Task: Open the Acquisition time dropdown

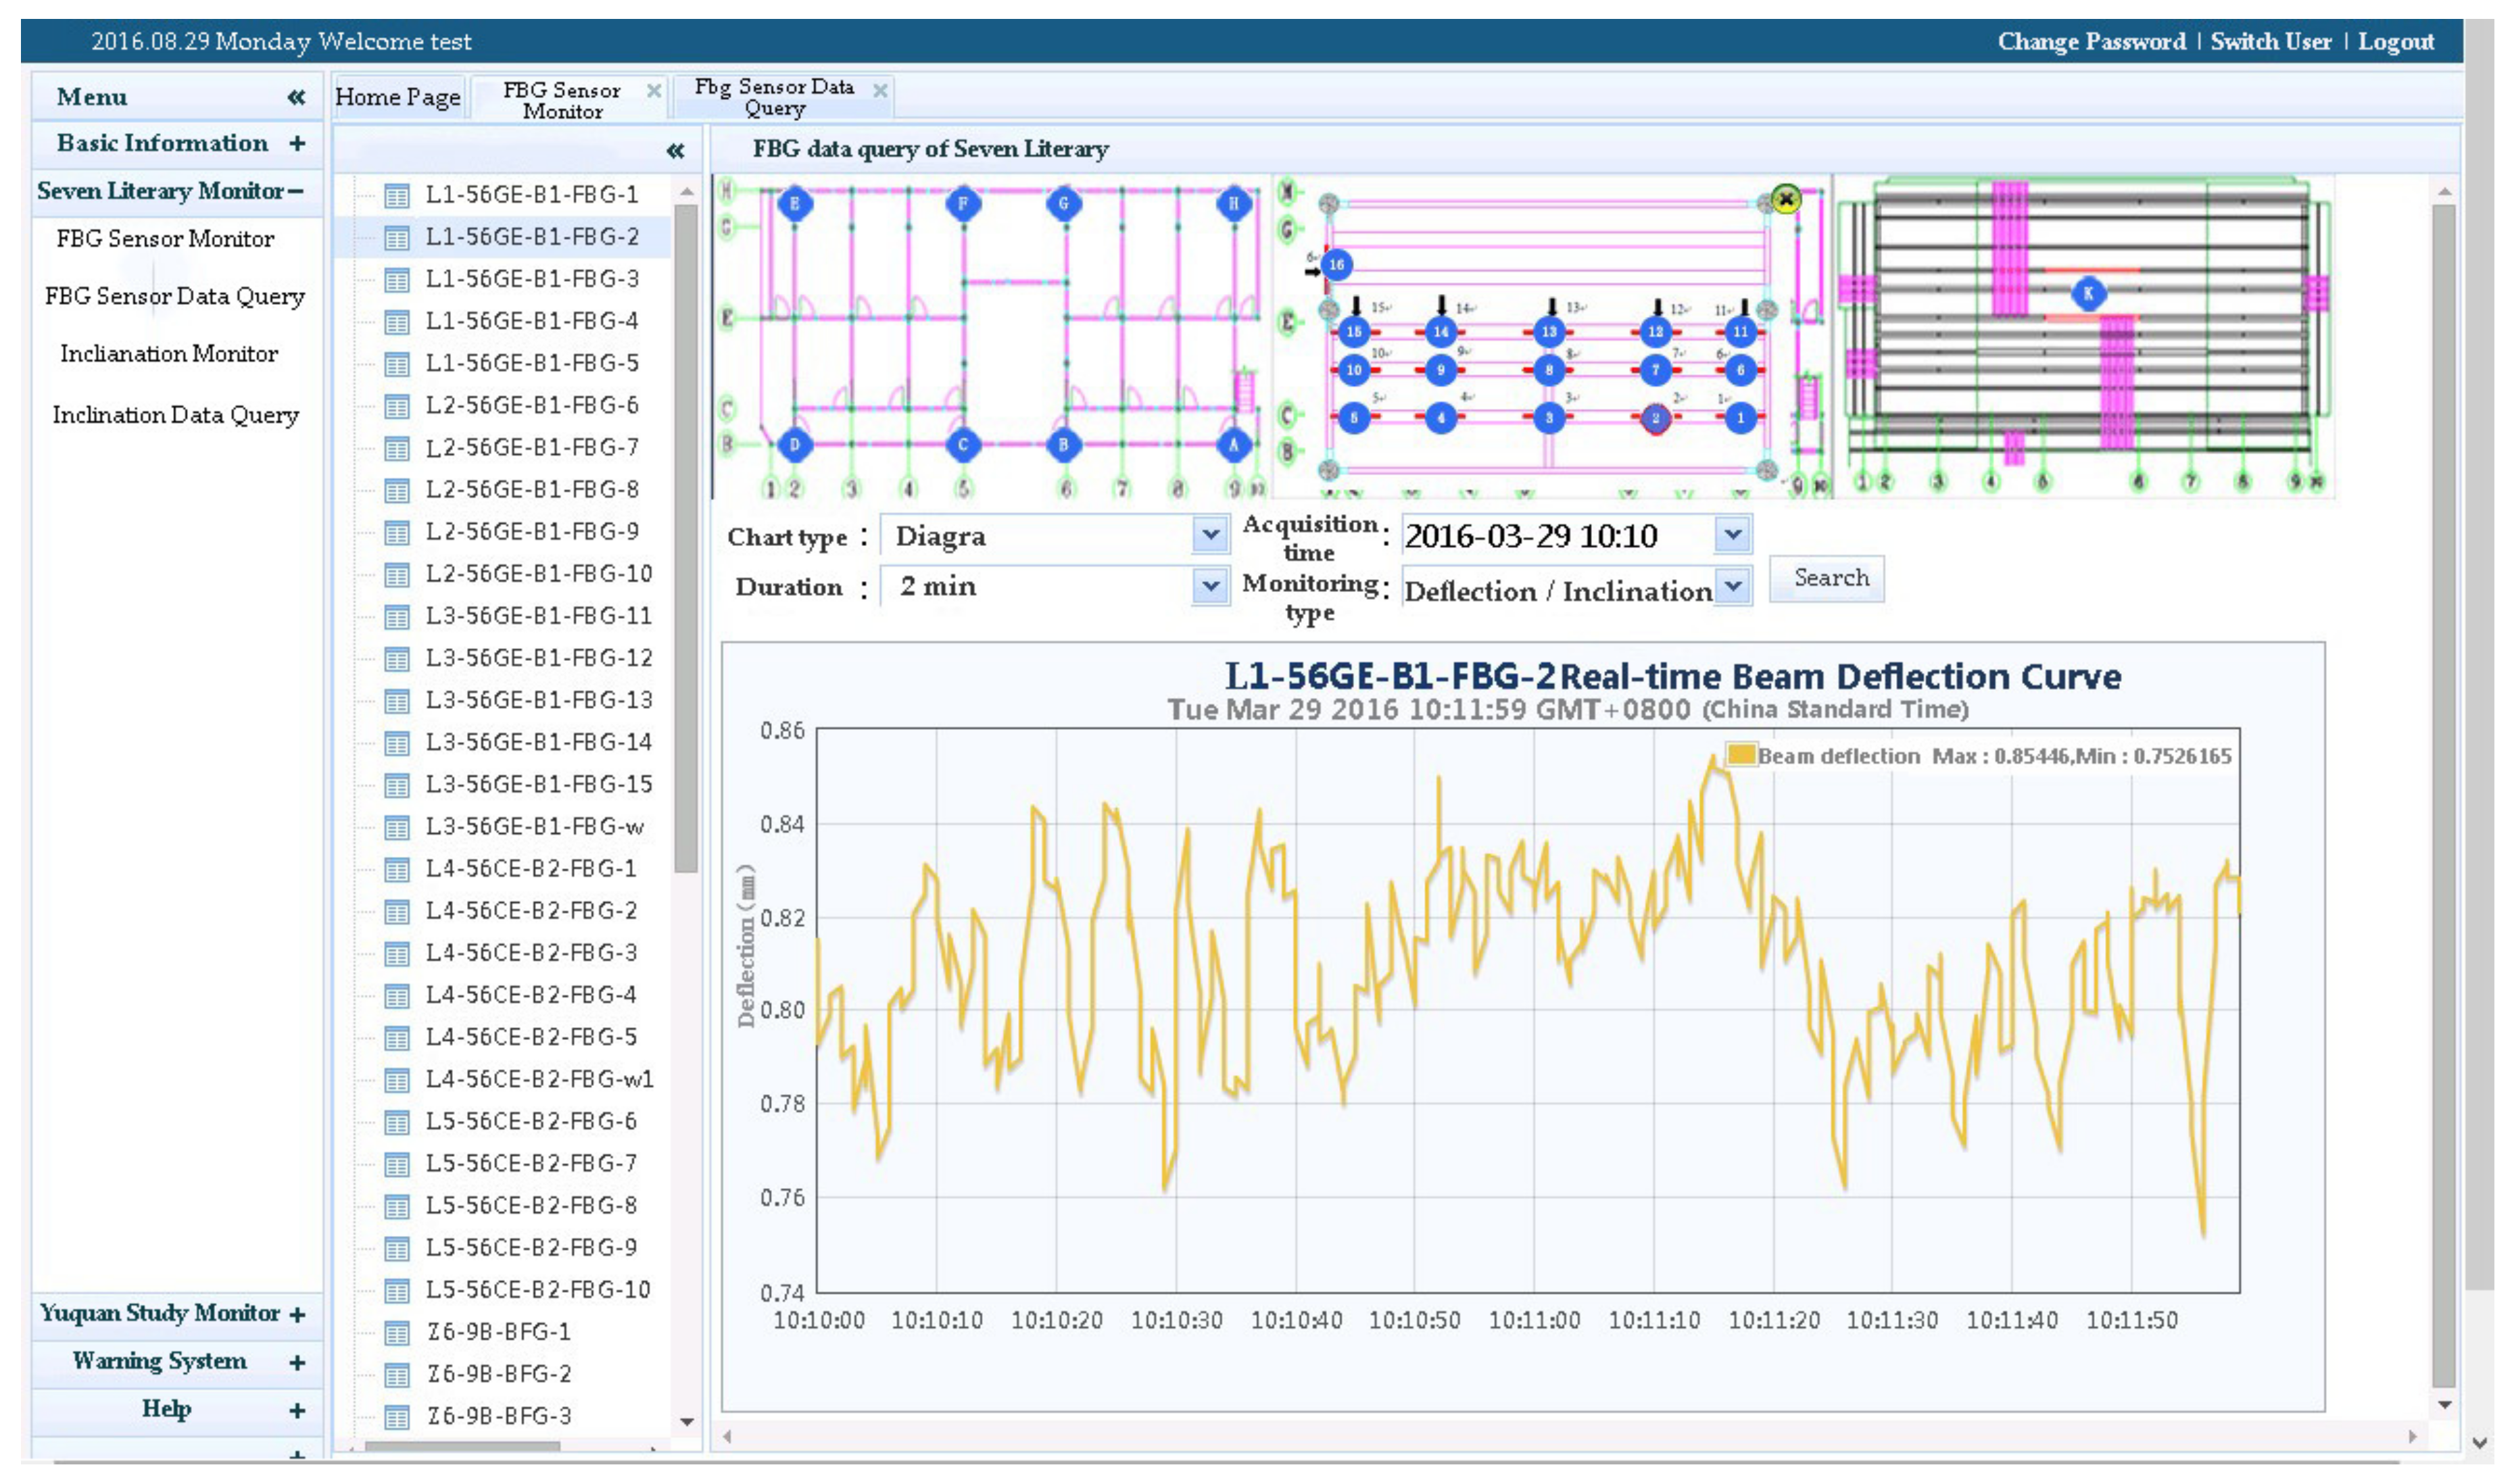Action: coord(1733,535)
